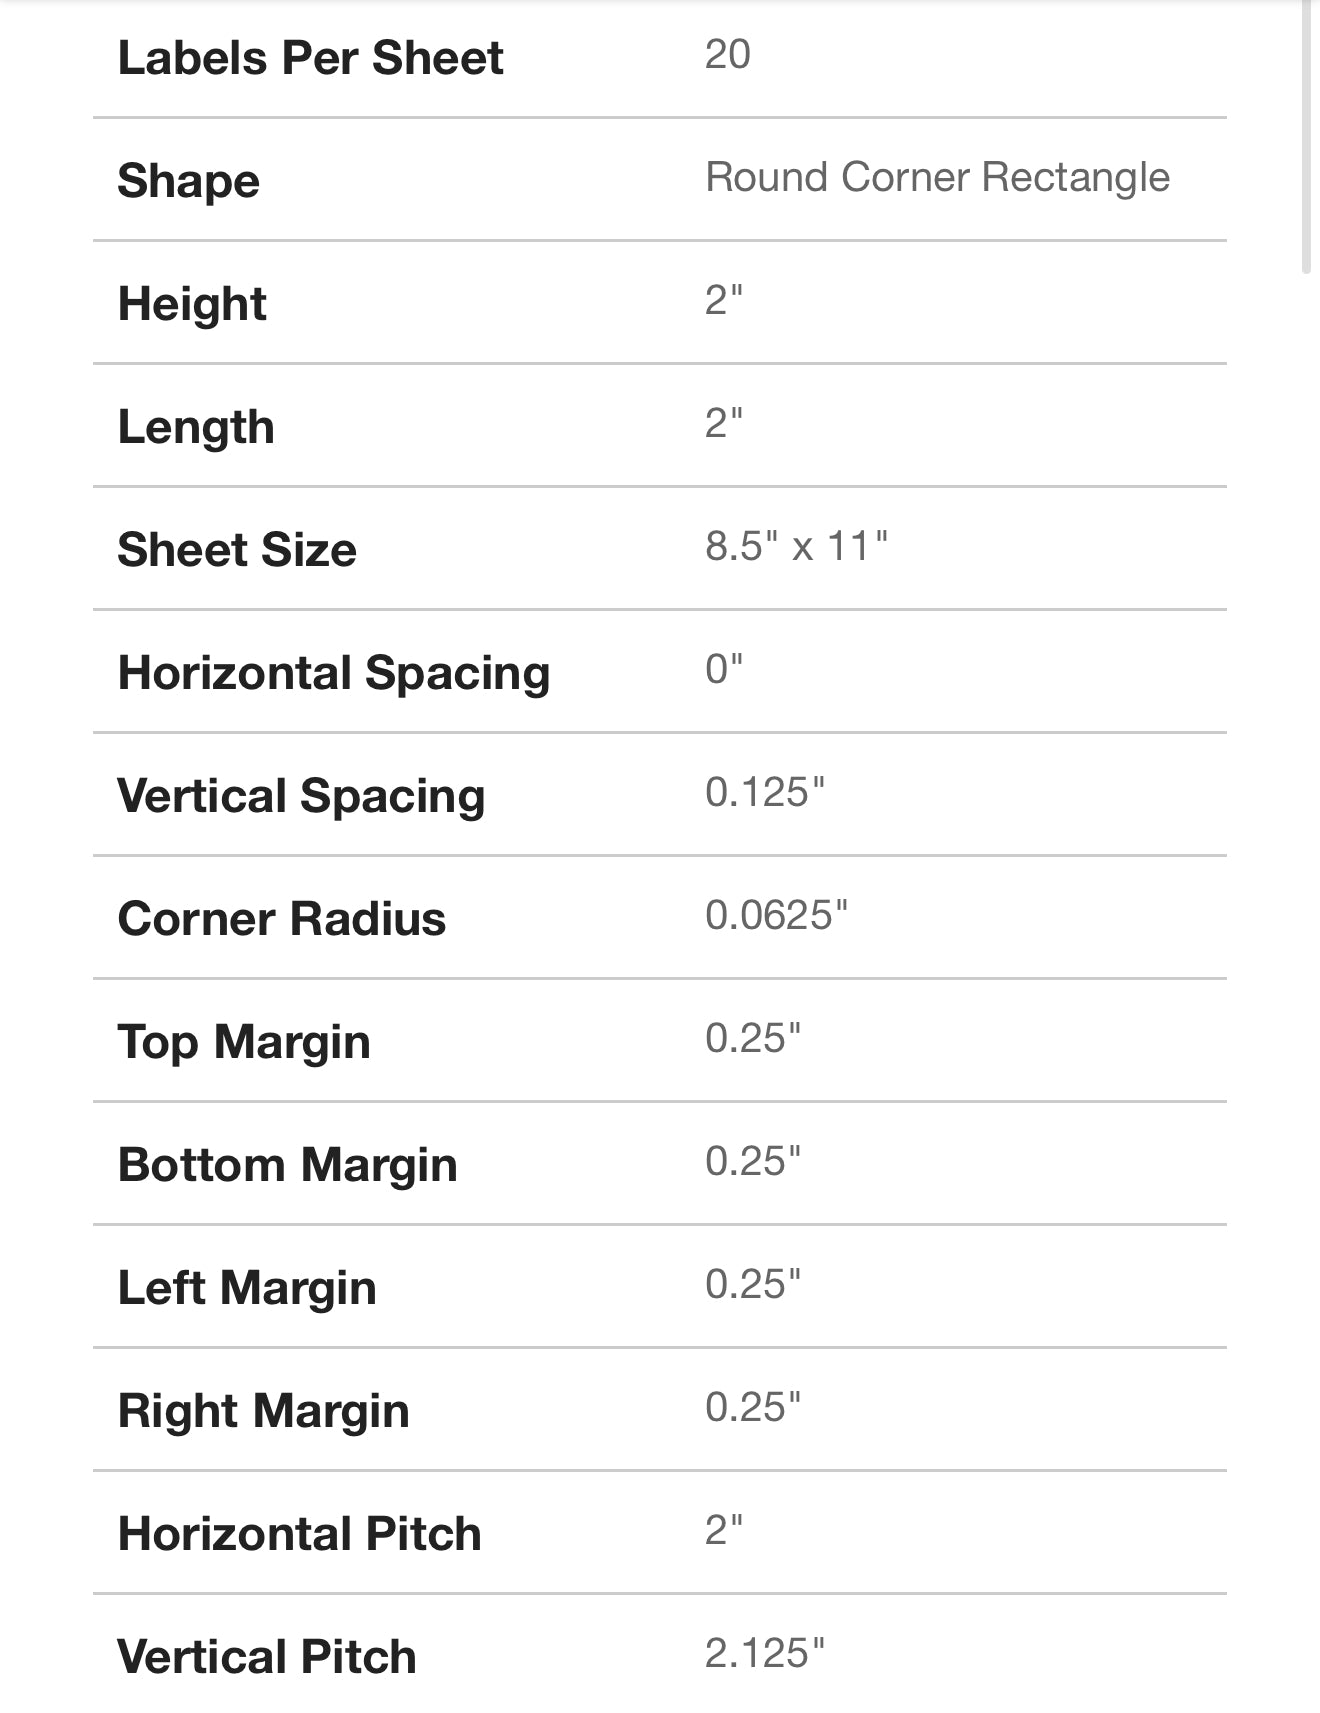Viewport: 1320px width, 1713px height.
Task: Click the Left Margin label
Action: click(x=247, y=1288)
